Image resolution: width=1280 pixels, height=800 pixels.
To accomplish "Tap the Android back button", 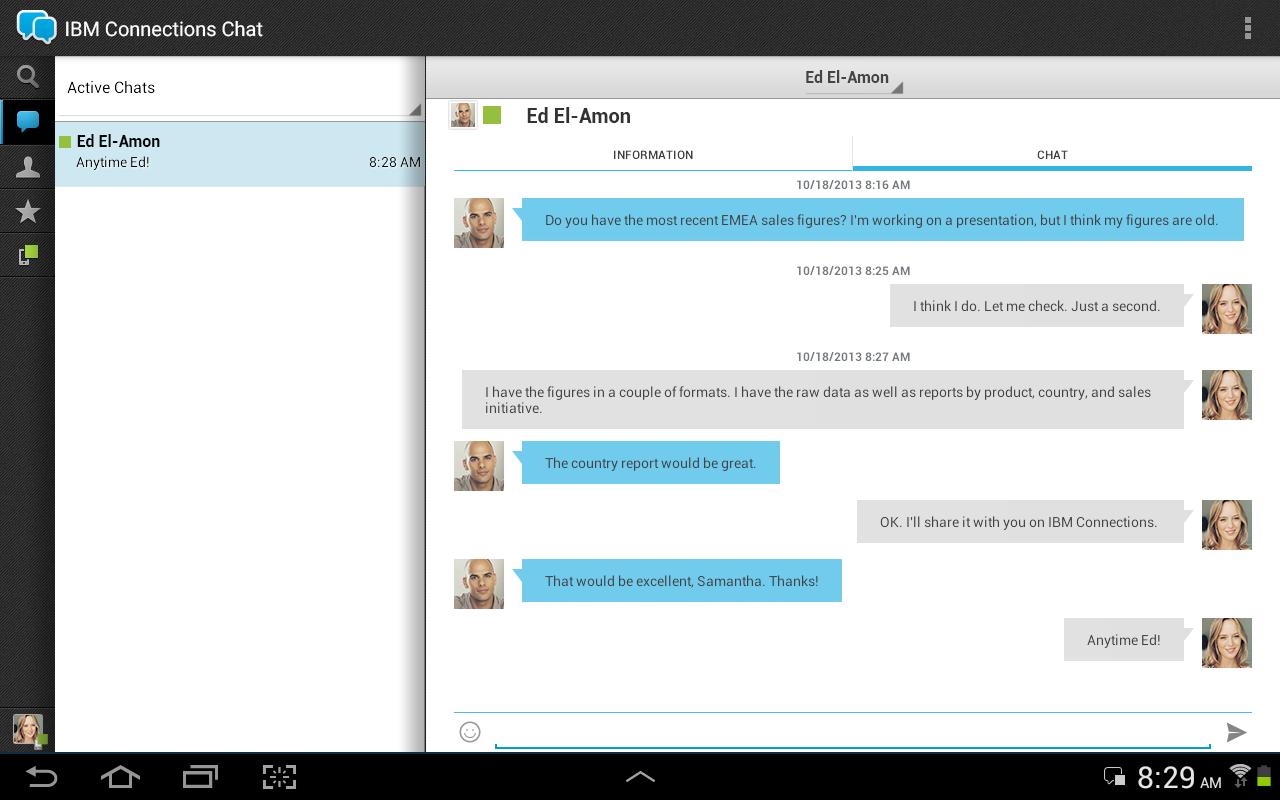I will point(41,777).
